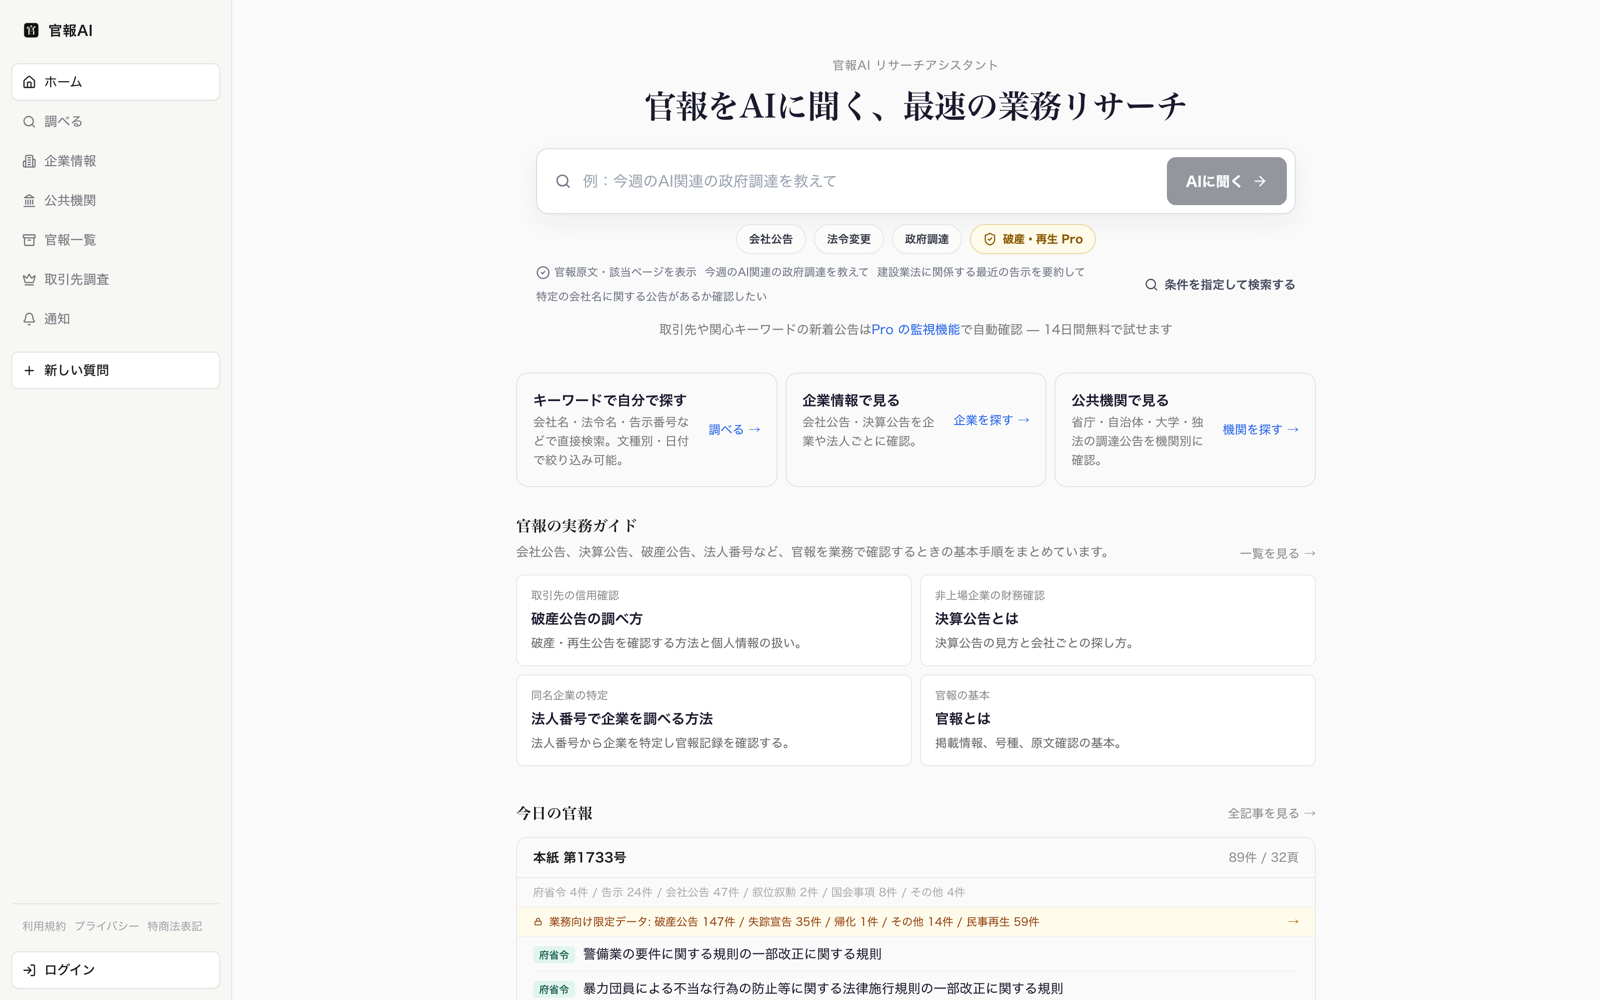Click the AIに聞く submit button
This screenshot has height=1000, width=1600.
point(1226,181)
